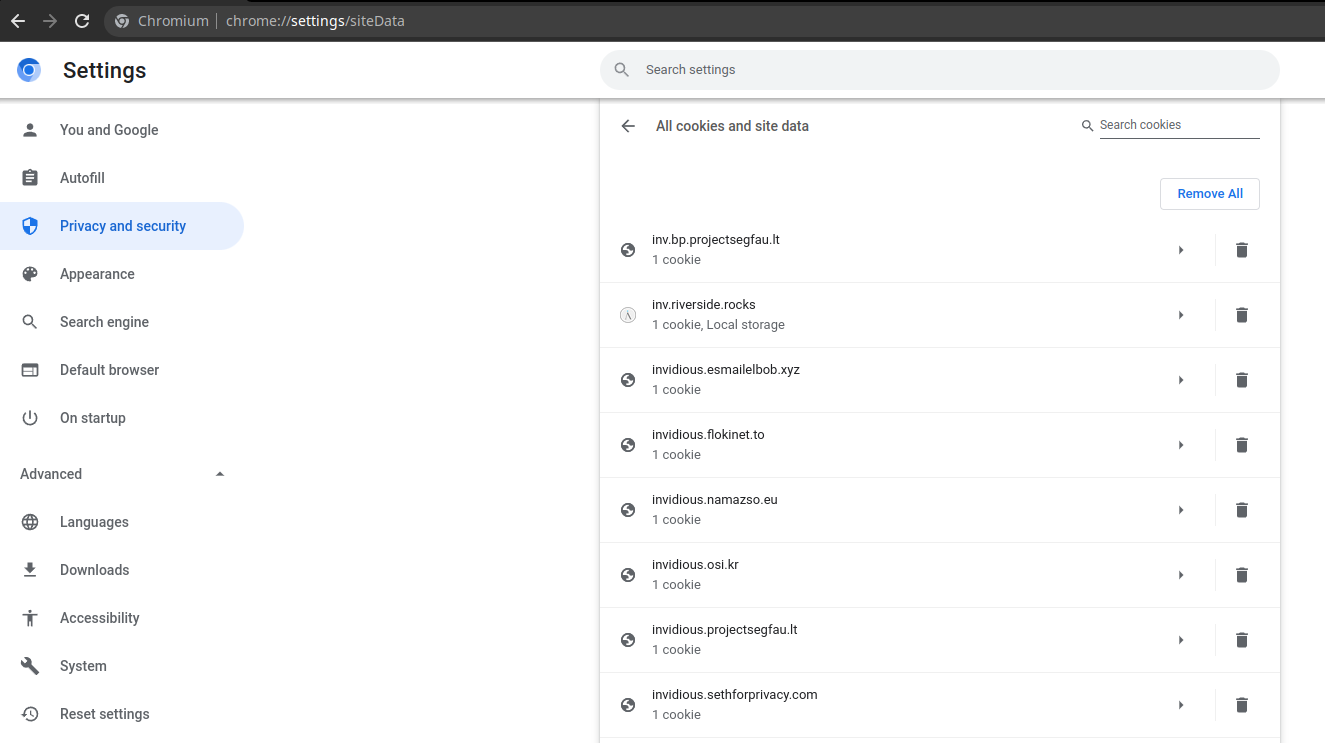Click the browser forward arrow

tap(50, 20)
